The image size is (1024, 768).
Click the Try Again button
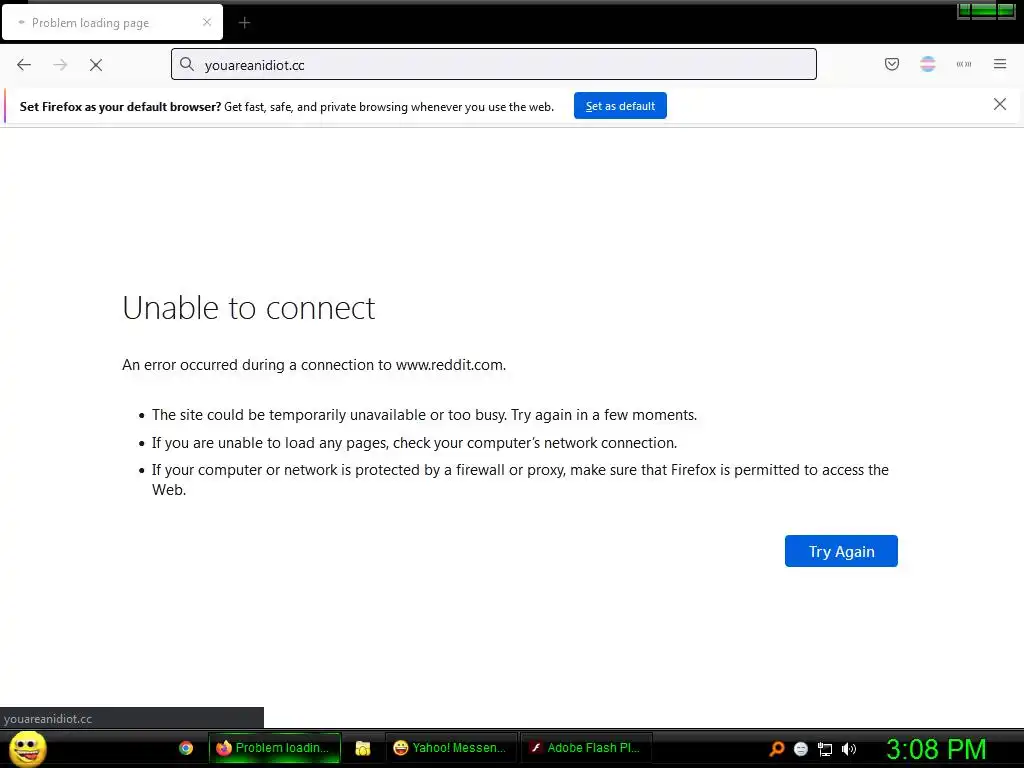click(x=841, y=551)
